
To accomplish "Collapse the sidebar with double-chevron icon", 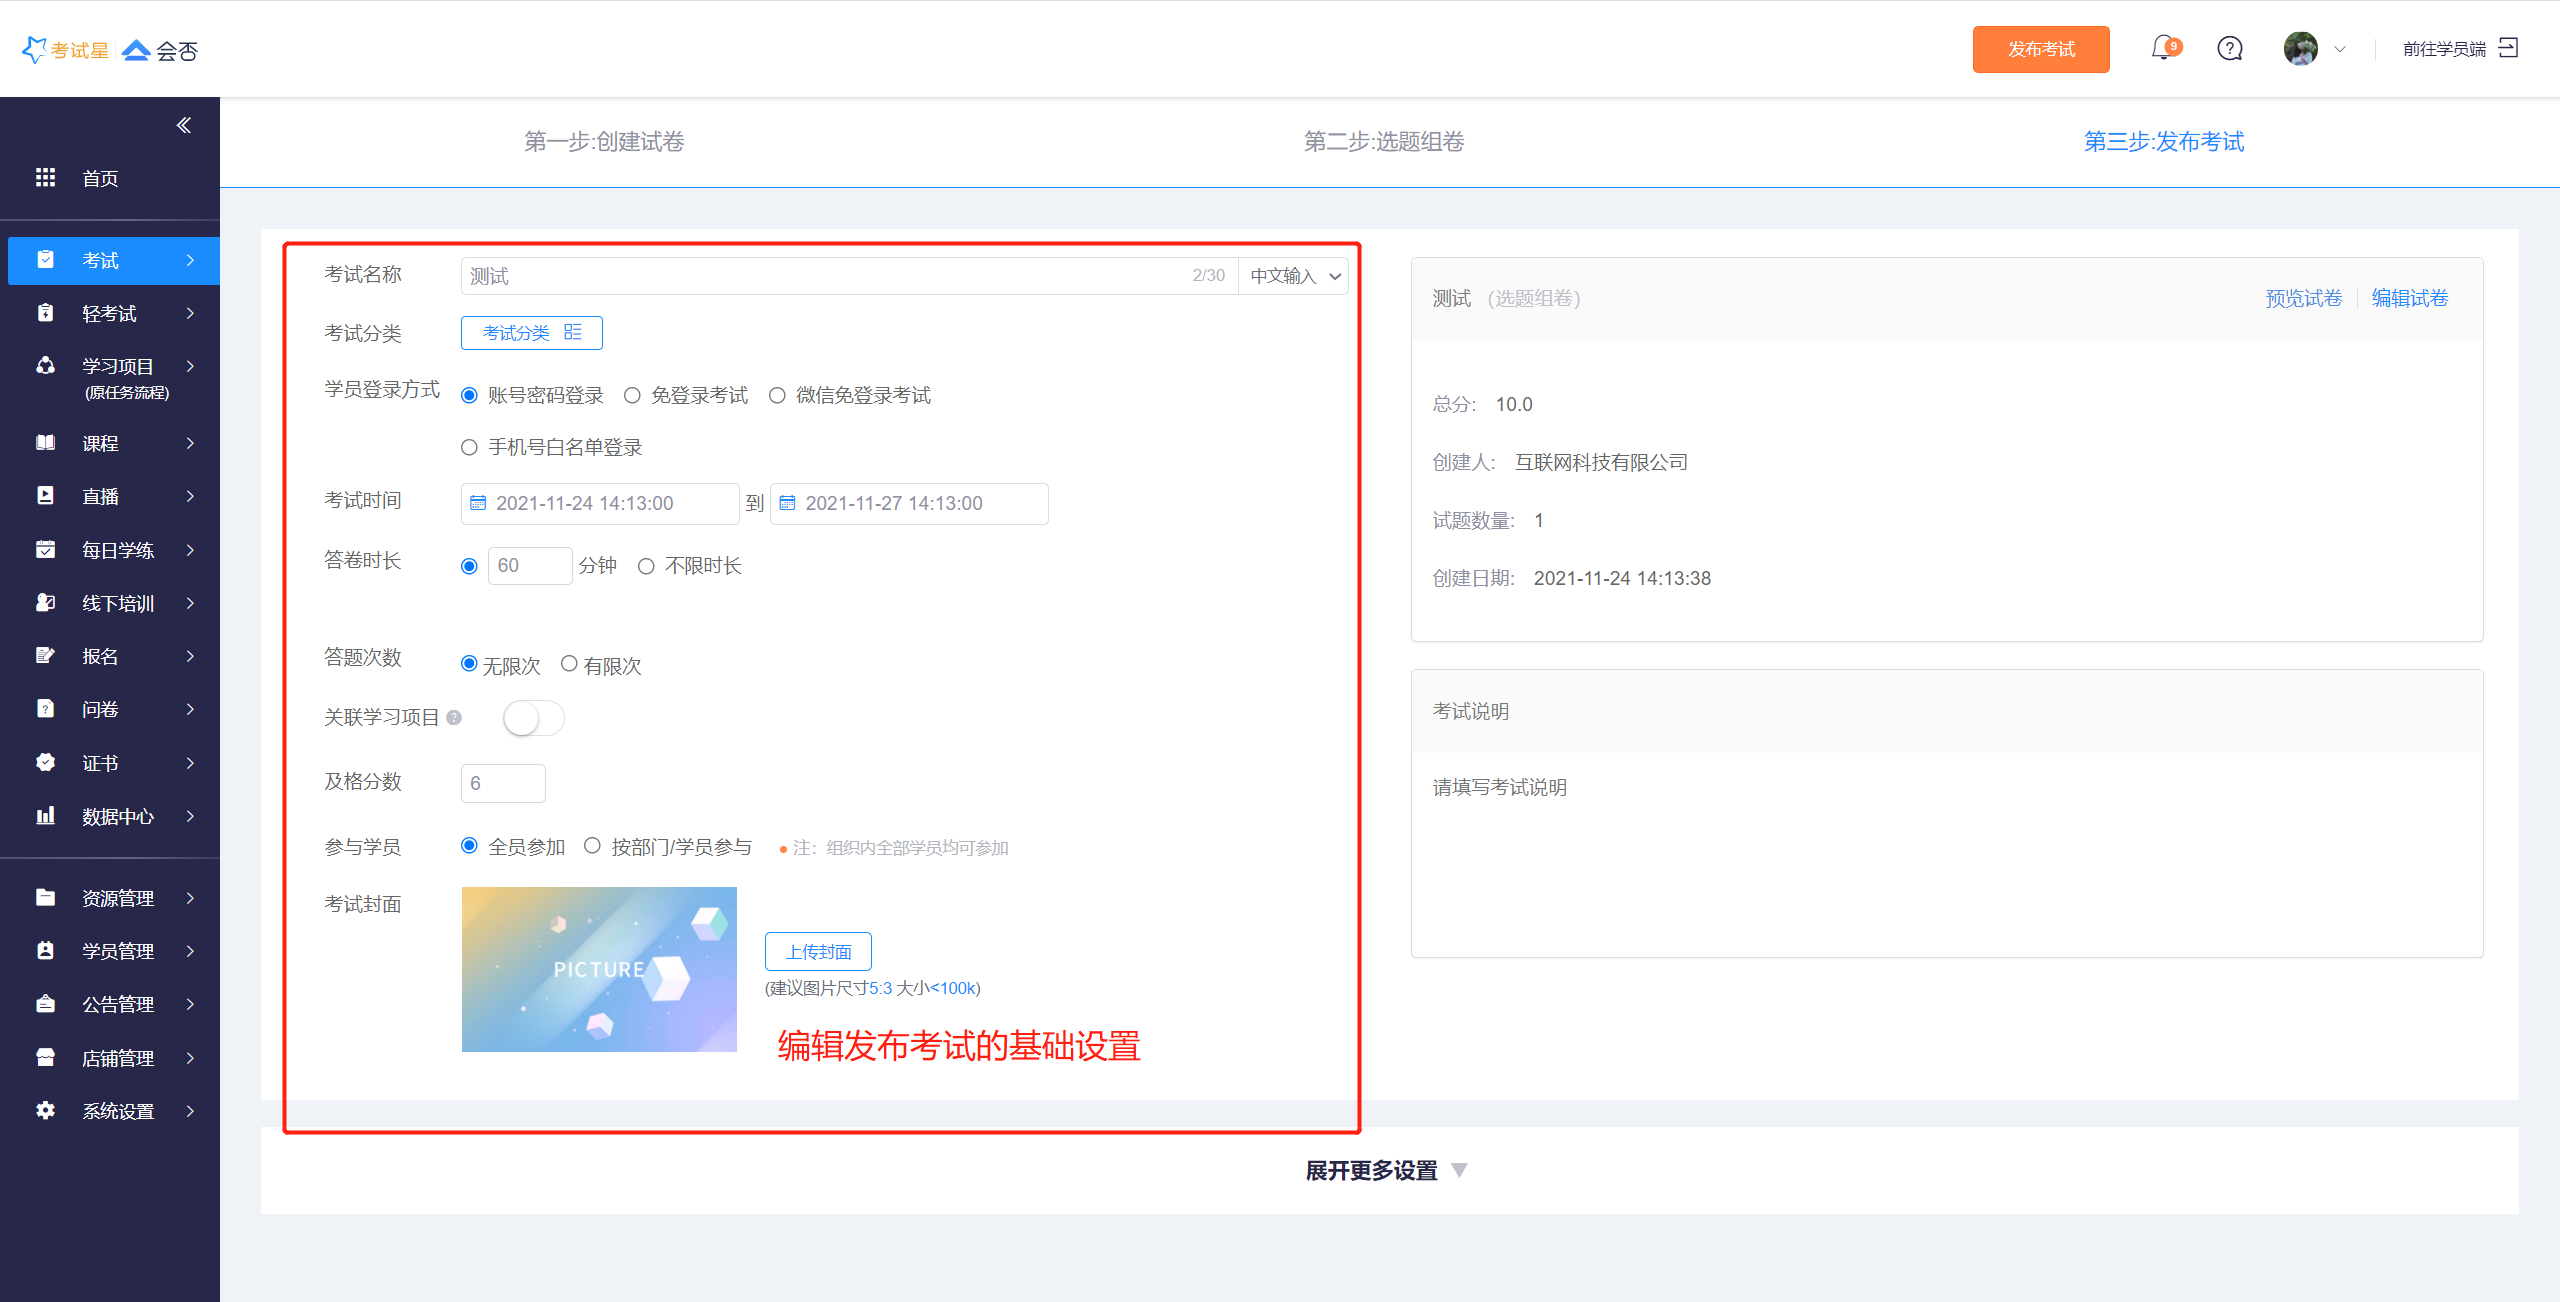I will point(184,125).
